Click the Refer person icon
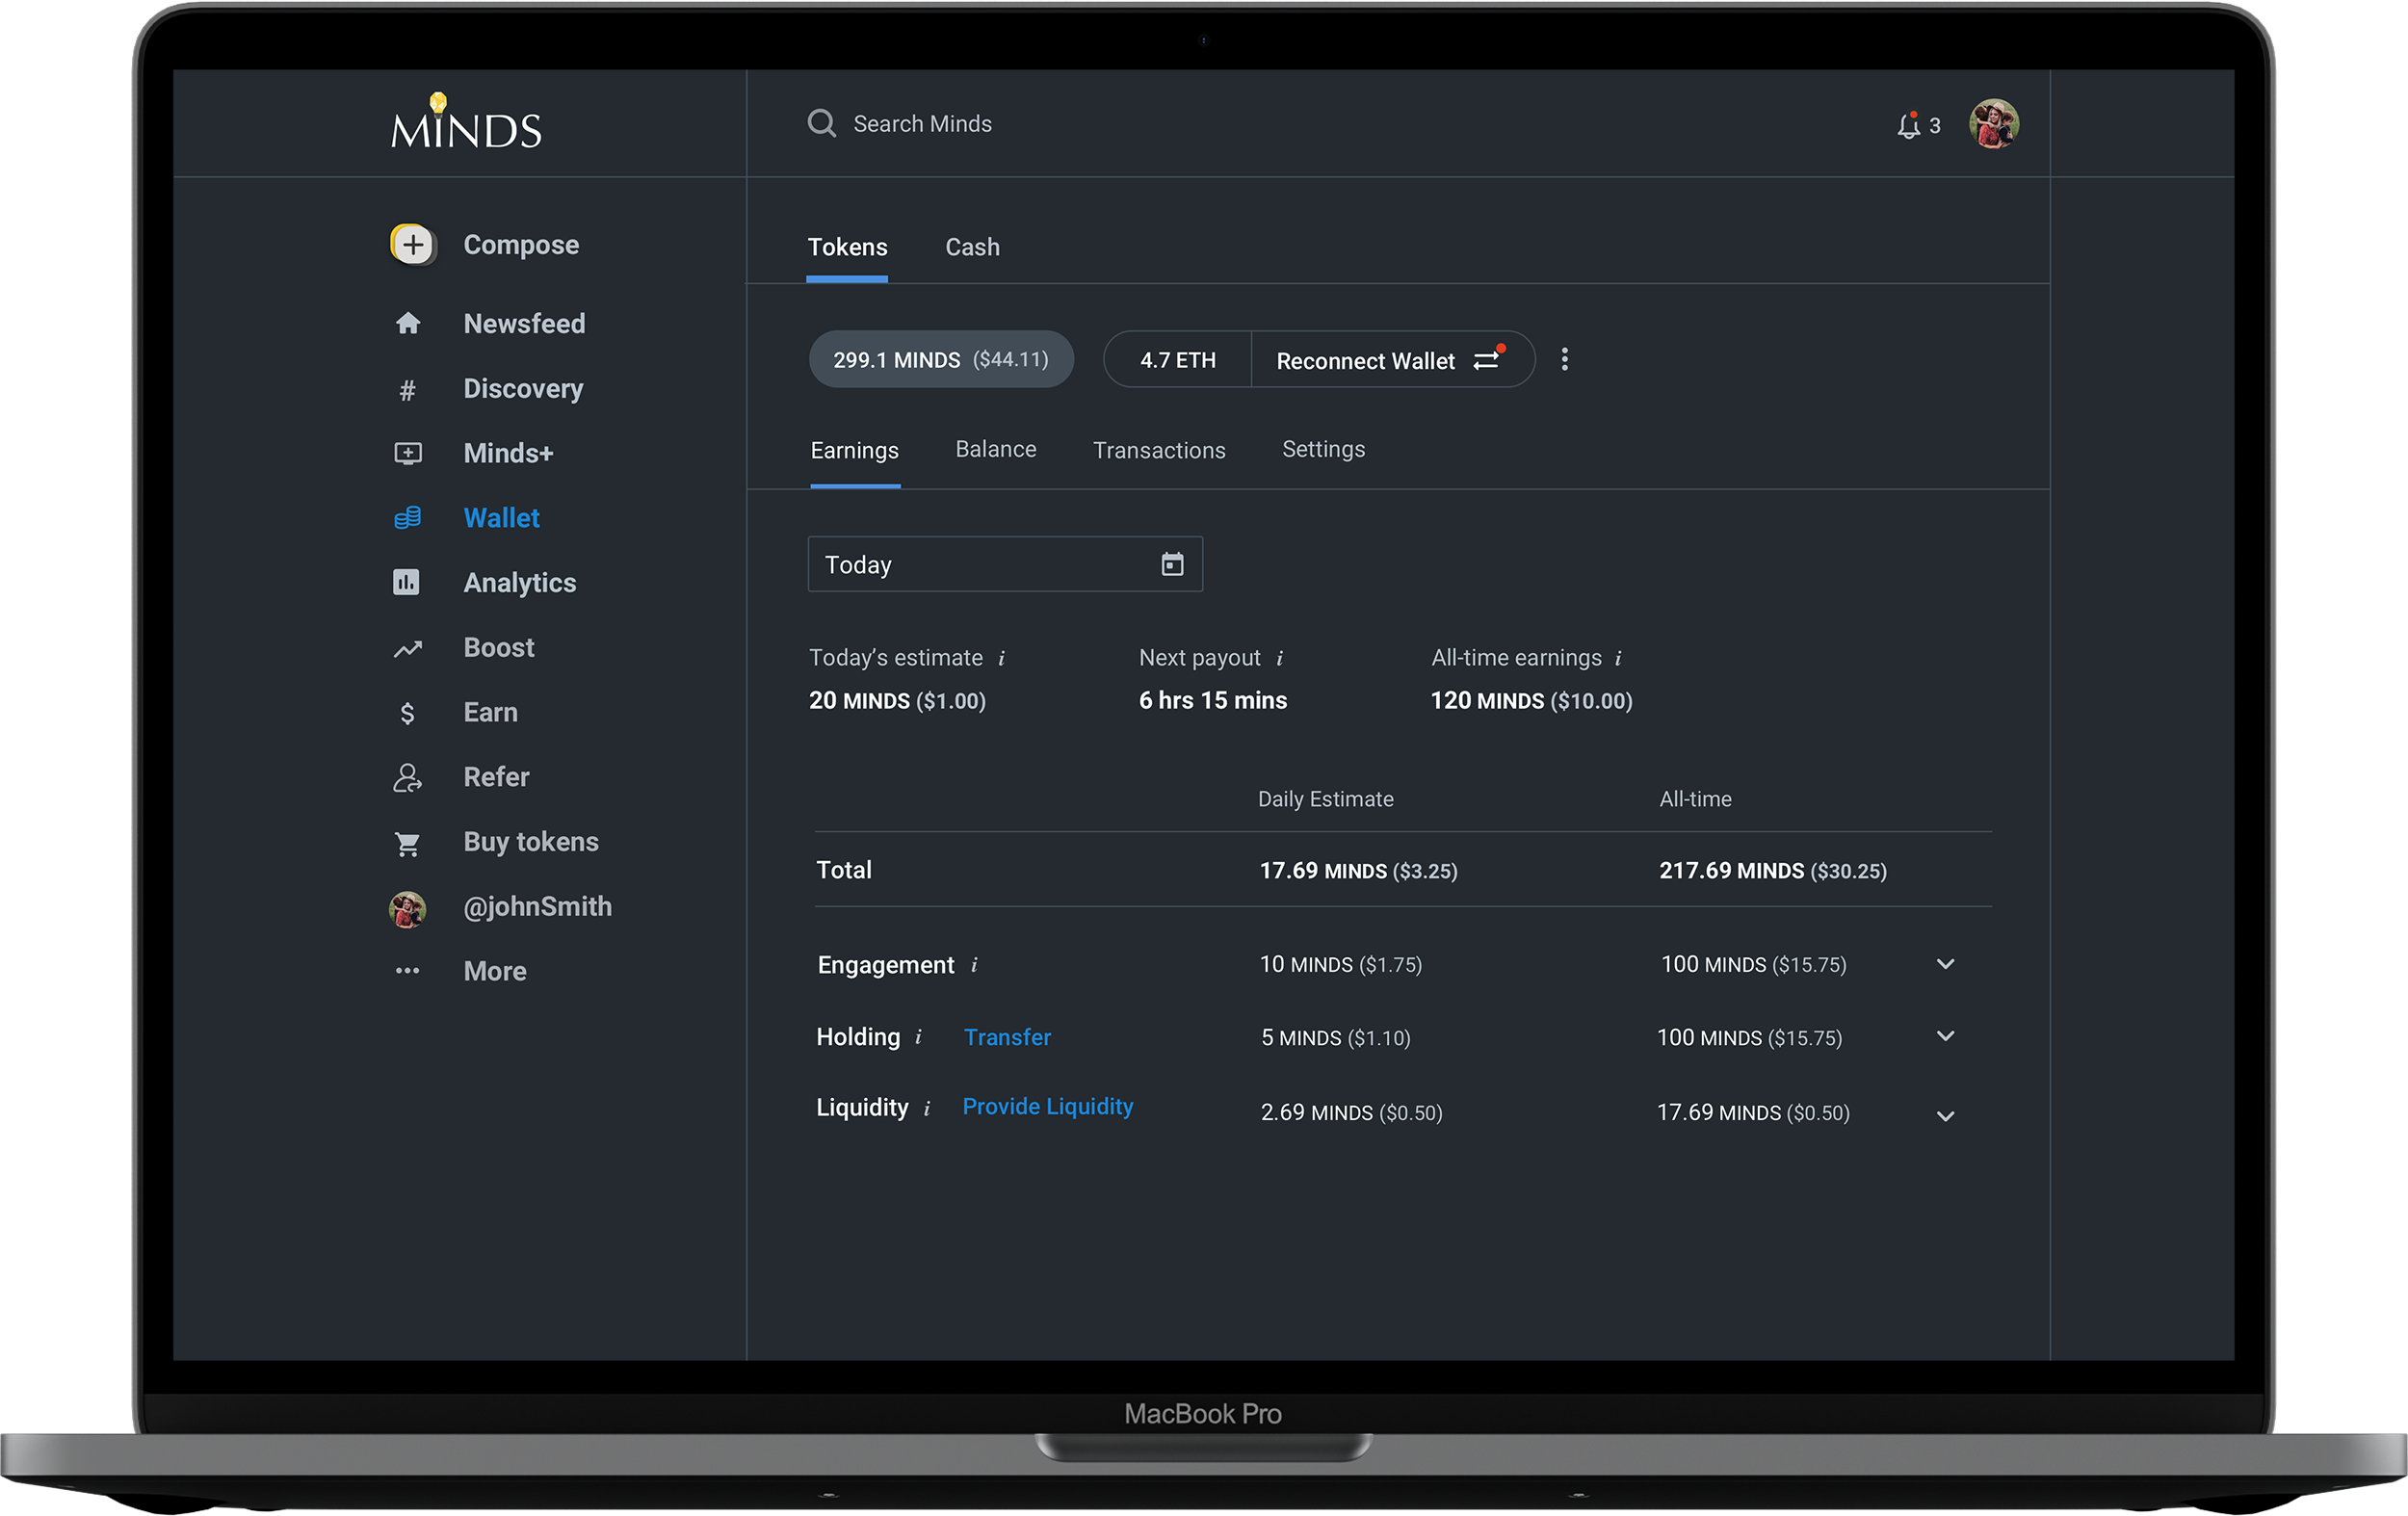Screen dimensions: 2408x1516 [x=407, y=778]
